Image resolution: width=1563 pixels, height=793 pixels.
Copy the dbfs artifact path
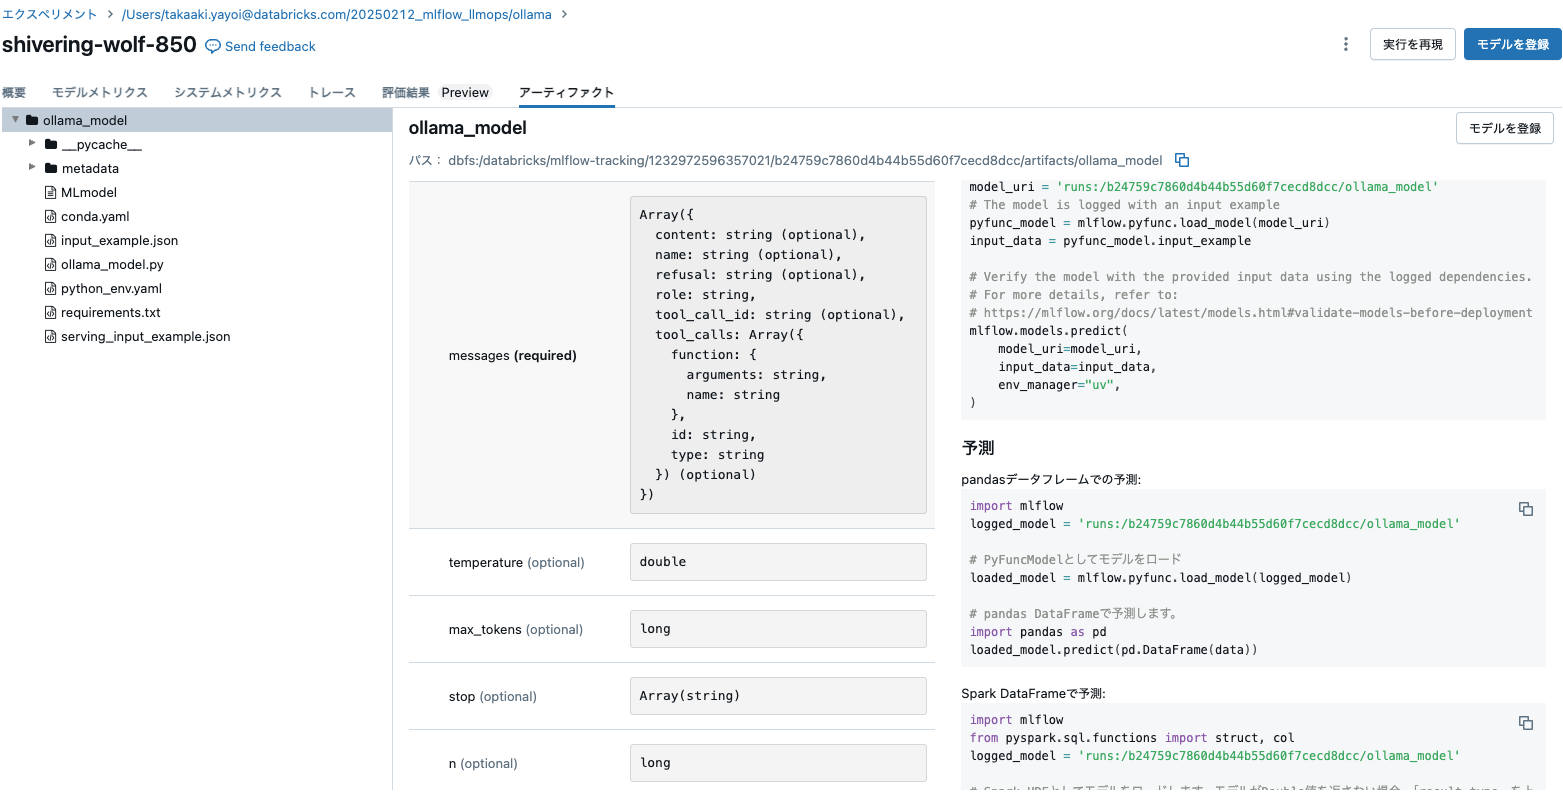(x=1181, y=160)
